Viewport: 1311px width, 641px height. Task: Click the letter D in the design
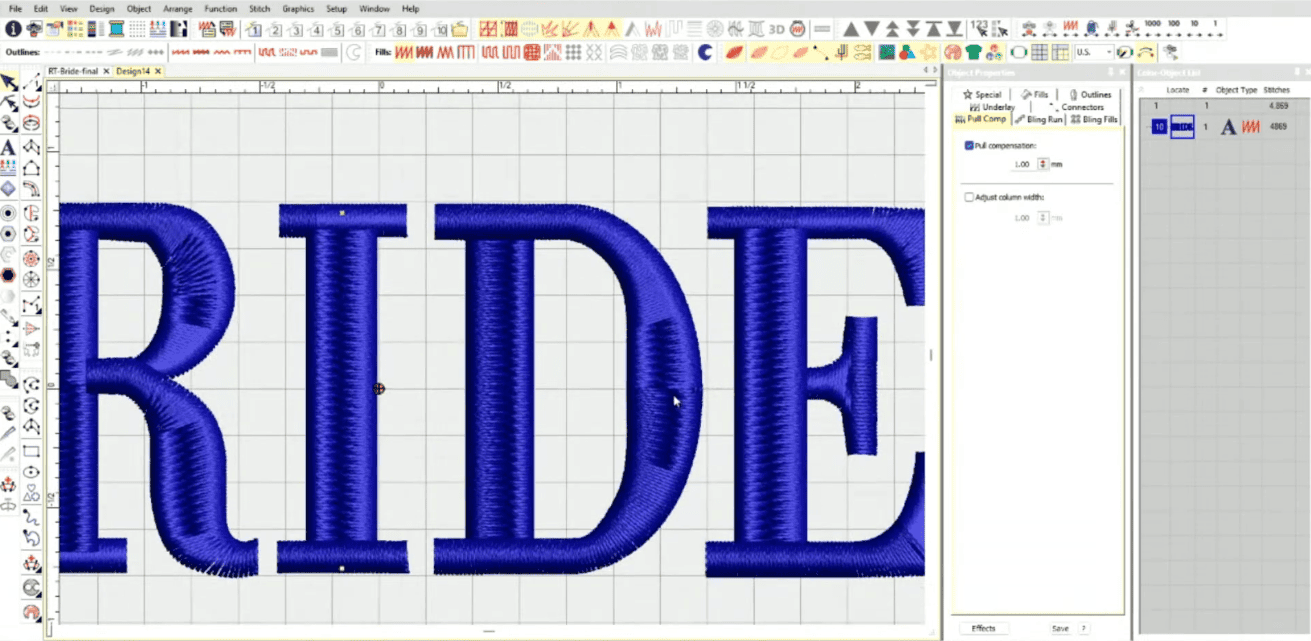pos(568,388)
